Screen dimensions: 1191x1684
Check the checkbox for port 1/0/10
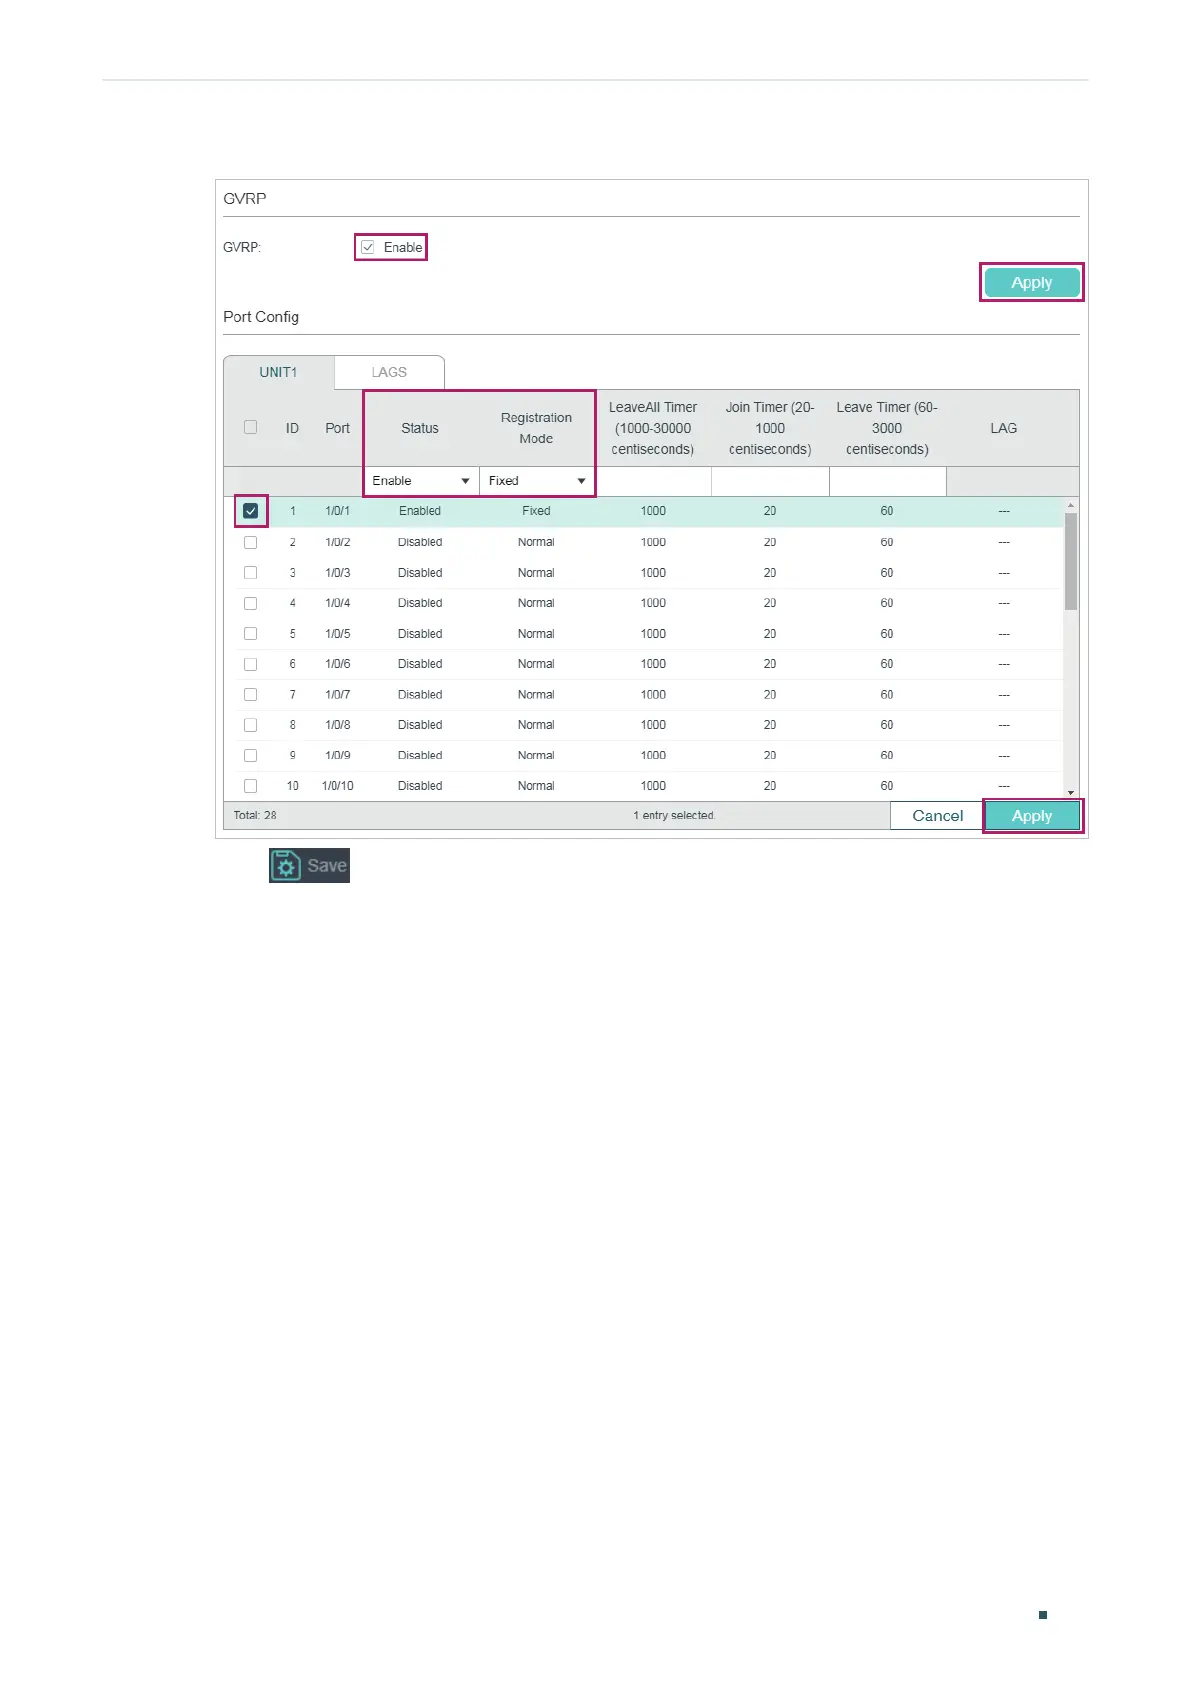coord(250,786)
